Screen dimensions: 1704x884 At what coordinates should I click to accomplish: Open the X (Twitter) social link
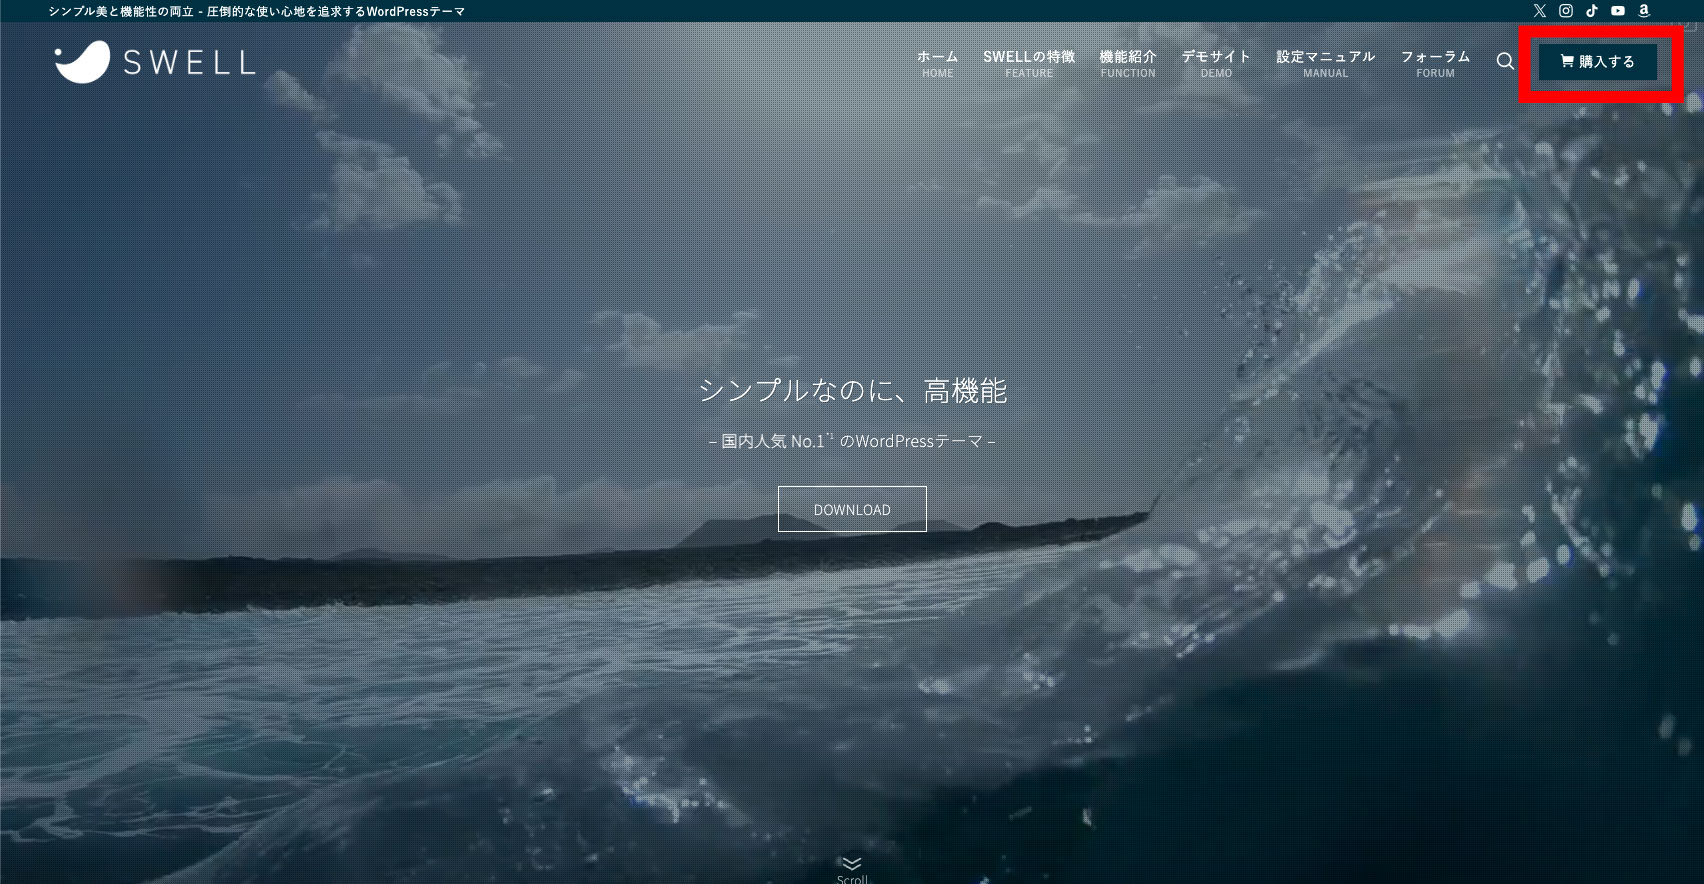coord(1540,11)
